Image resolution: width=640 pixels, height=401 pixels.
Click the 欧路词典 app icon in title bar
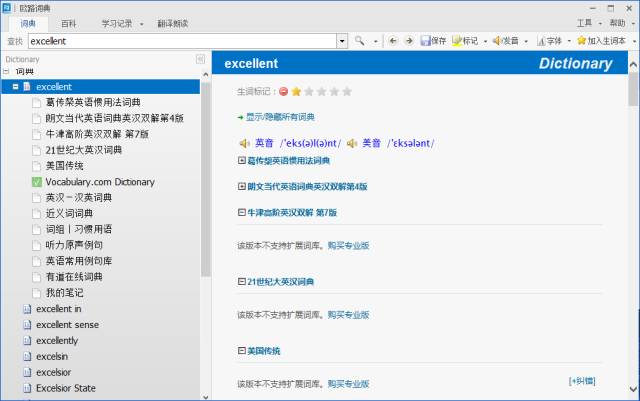point(7,8)
